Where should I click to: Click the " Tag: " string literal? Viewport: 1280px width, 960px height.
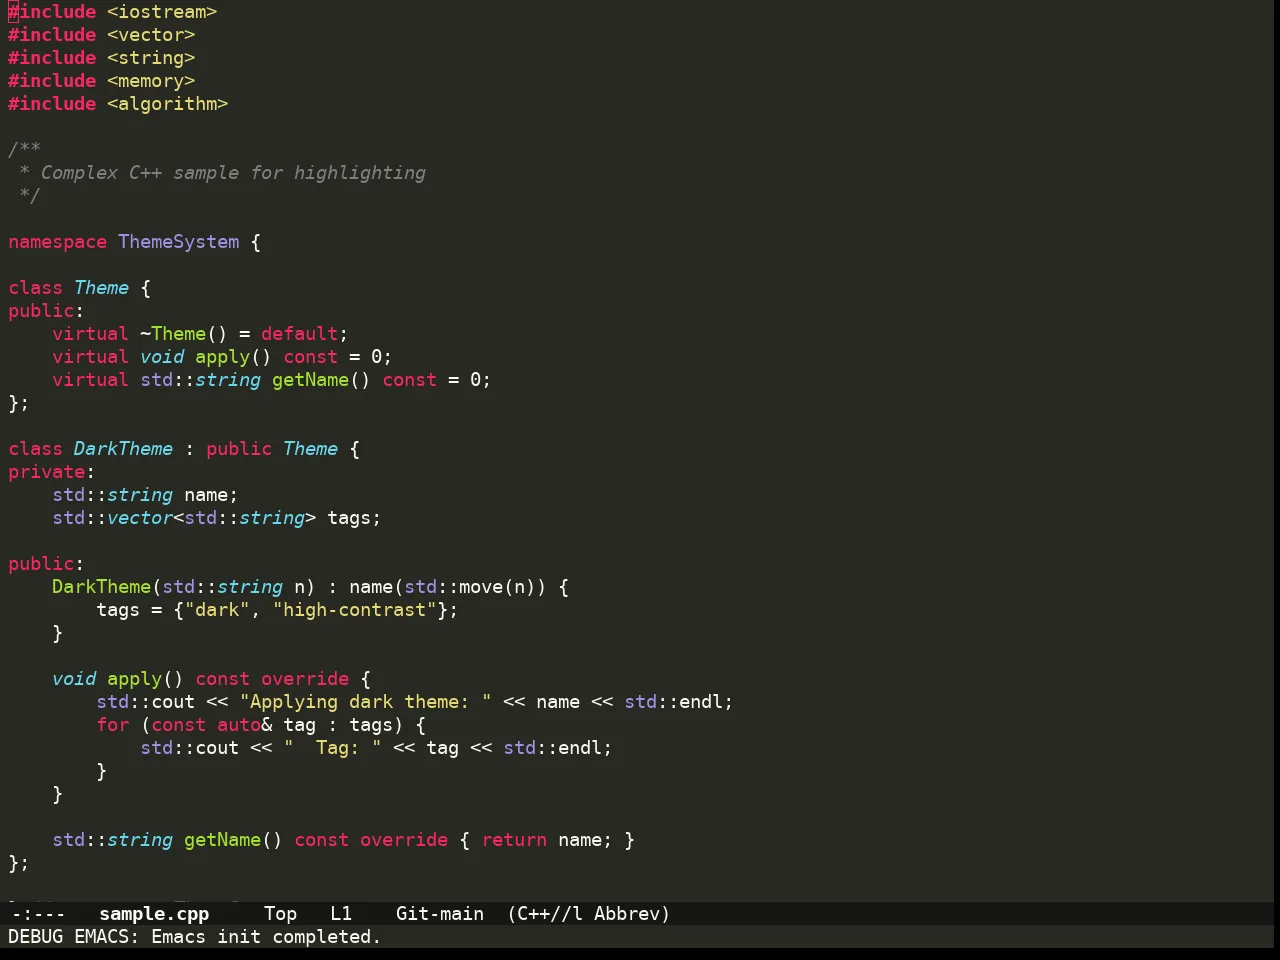coord(333,748)
